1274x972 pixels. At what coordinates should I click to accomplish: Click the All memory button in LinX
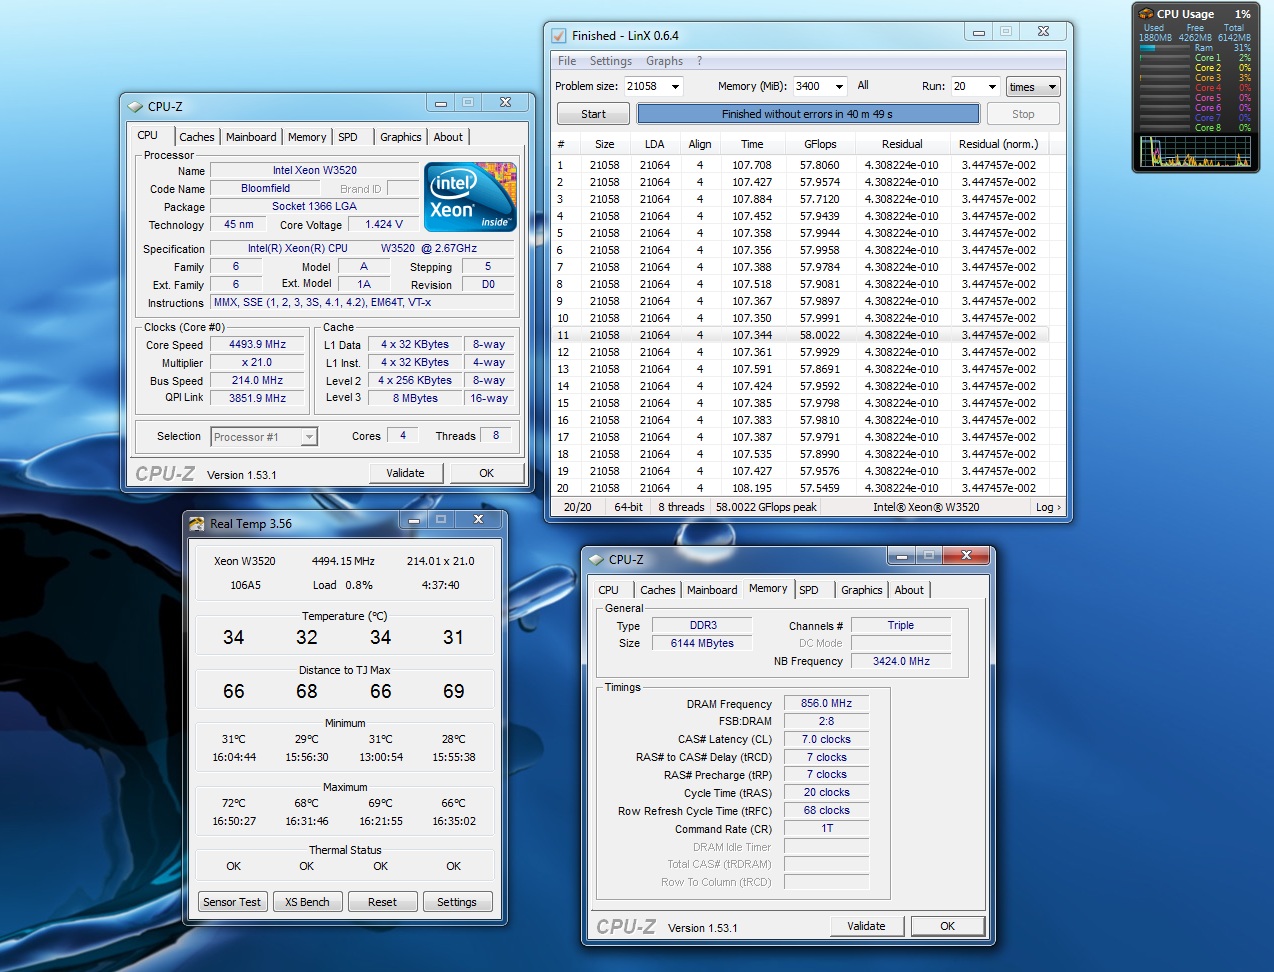tap(863, 86)
